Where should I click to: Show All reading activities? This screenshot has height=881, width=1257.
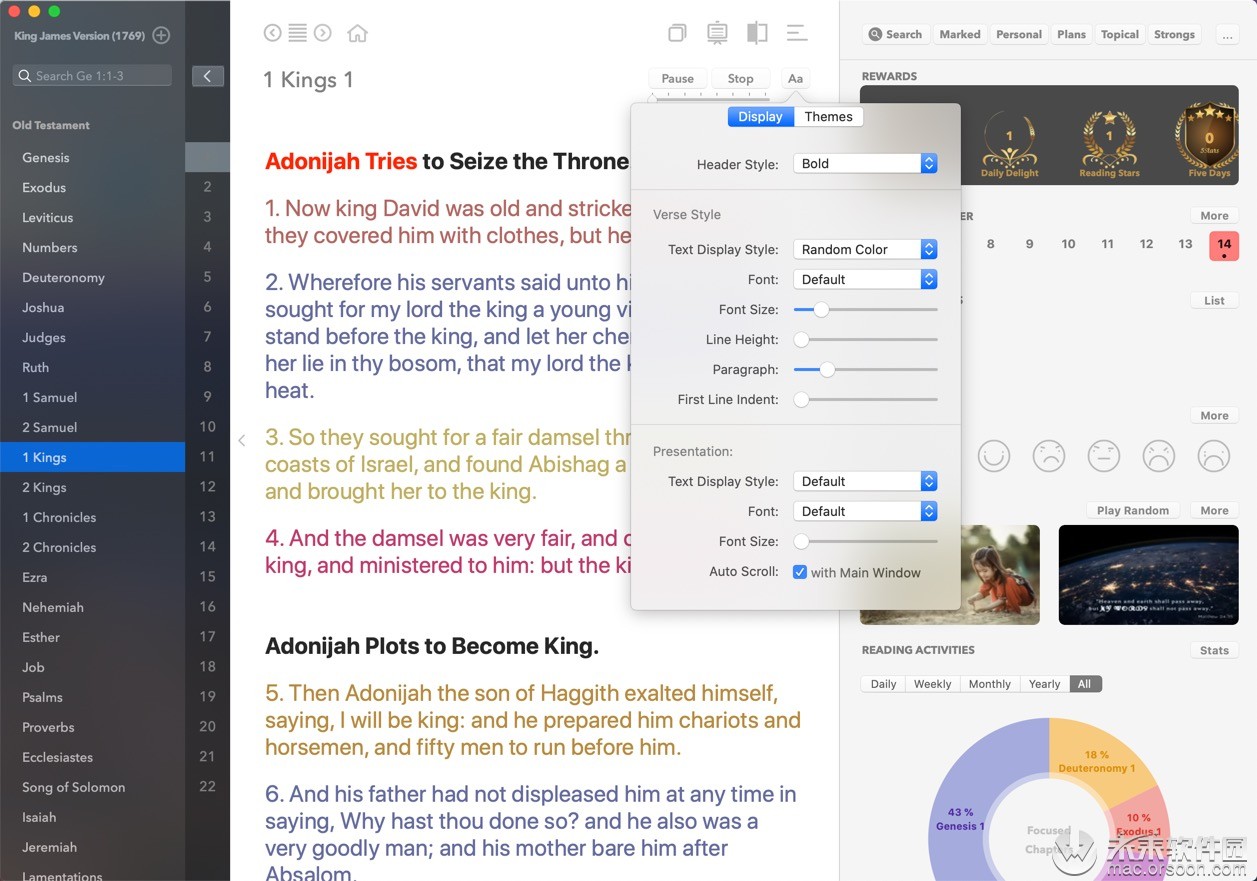pyautogui.click(x=1084, y=684)
